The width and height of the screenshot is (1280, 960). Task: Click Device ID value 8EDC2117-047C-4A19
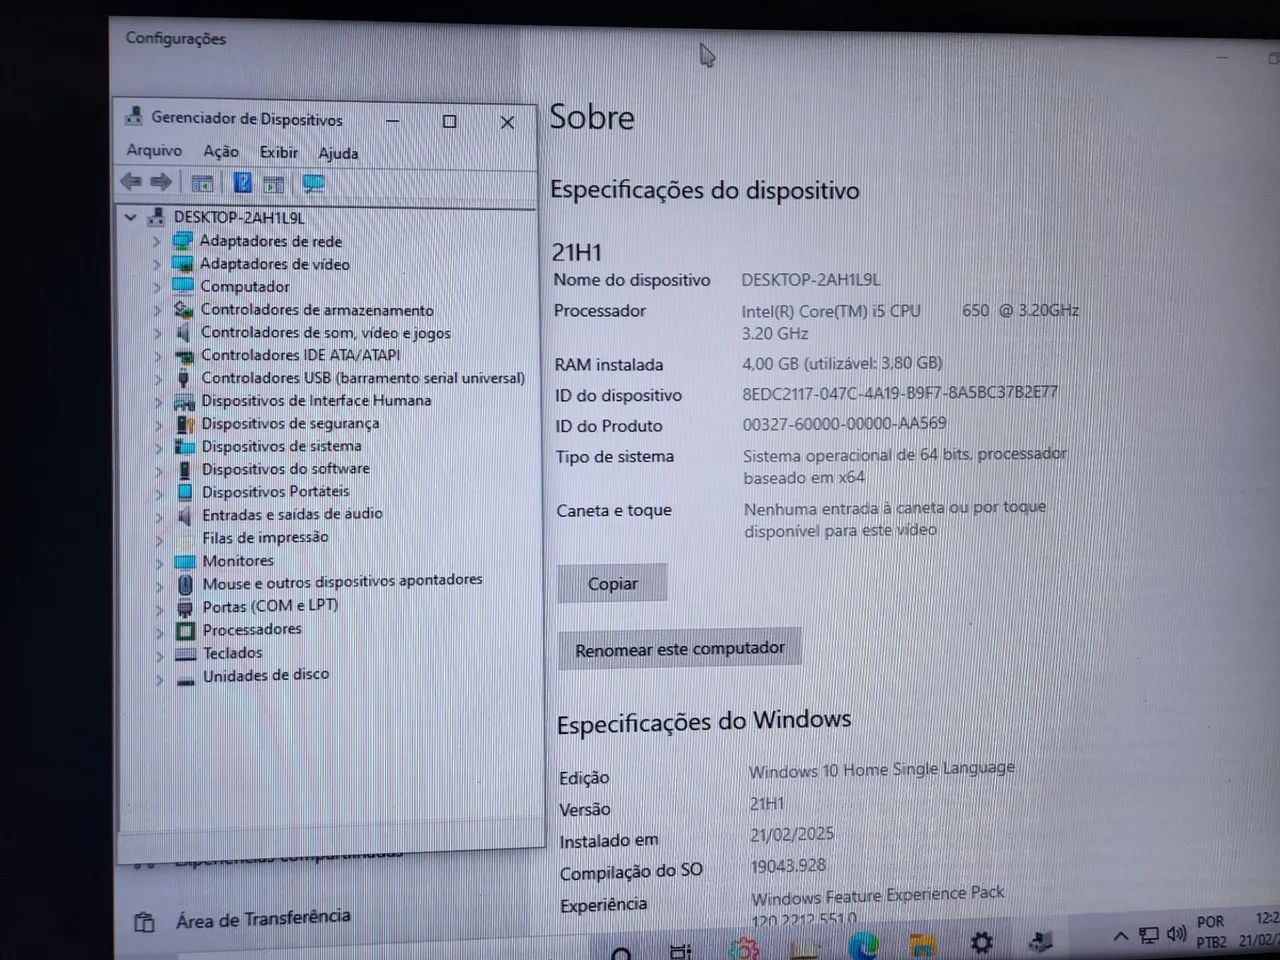[x=900, y=393]
